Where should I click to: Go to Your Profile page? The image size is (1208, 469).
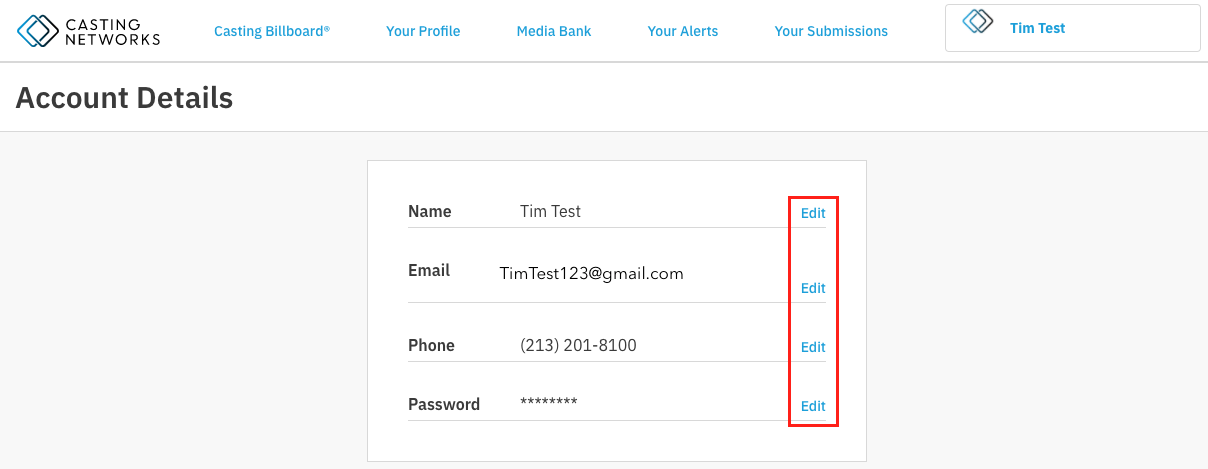(423, 31)
